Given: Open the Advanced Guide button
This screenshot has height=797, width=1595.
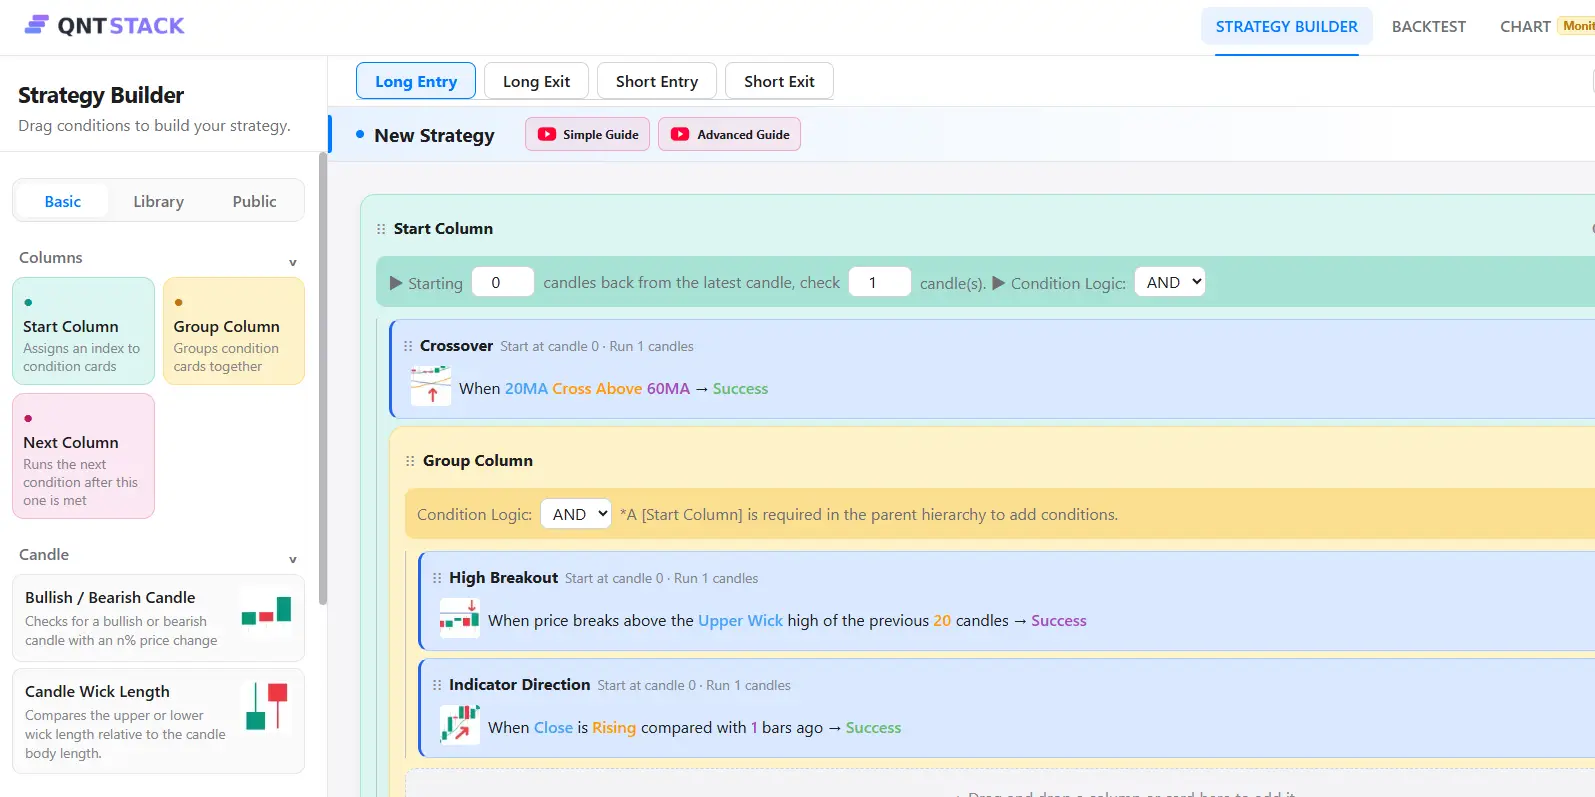Looking at the screenshot, I should [729, 134].
